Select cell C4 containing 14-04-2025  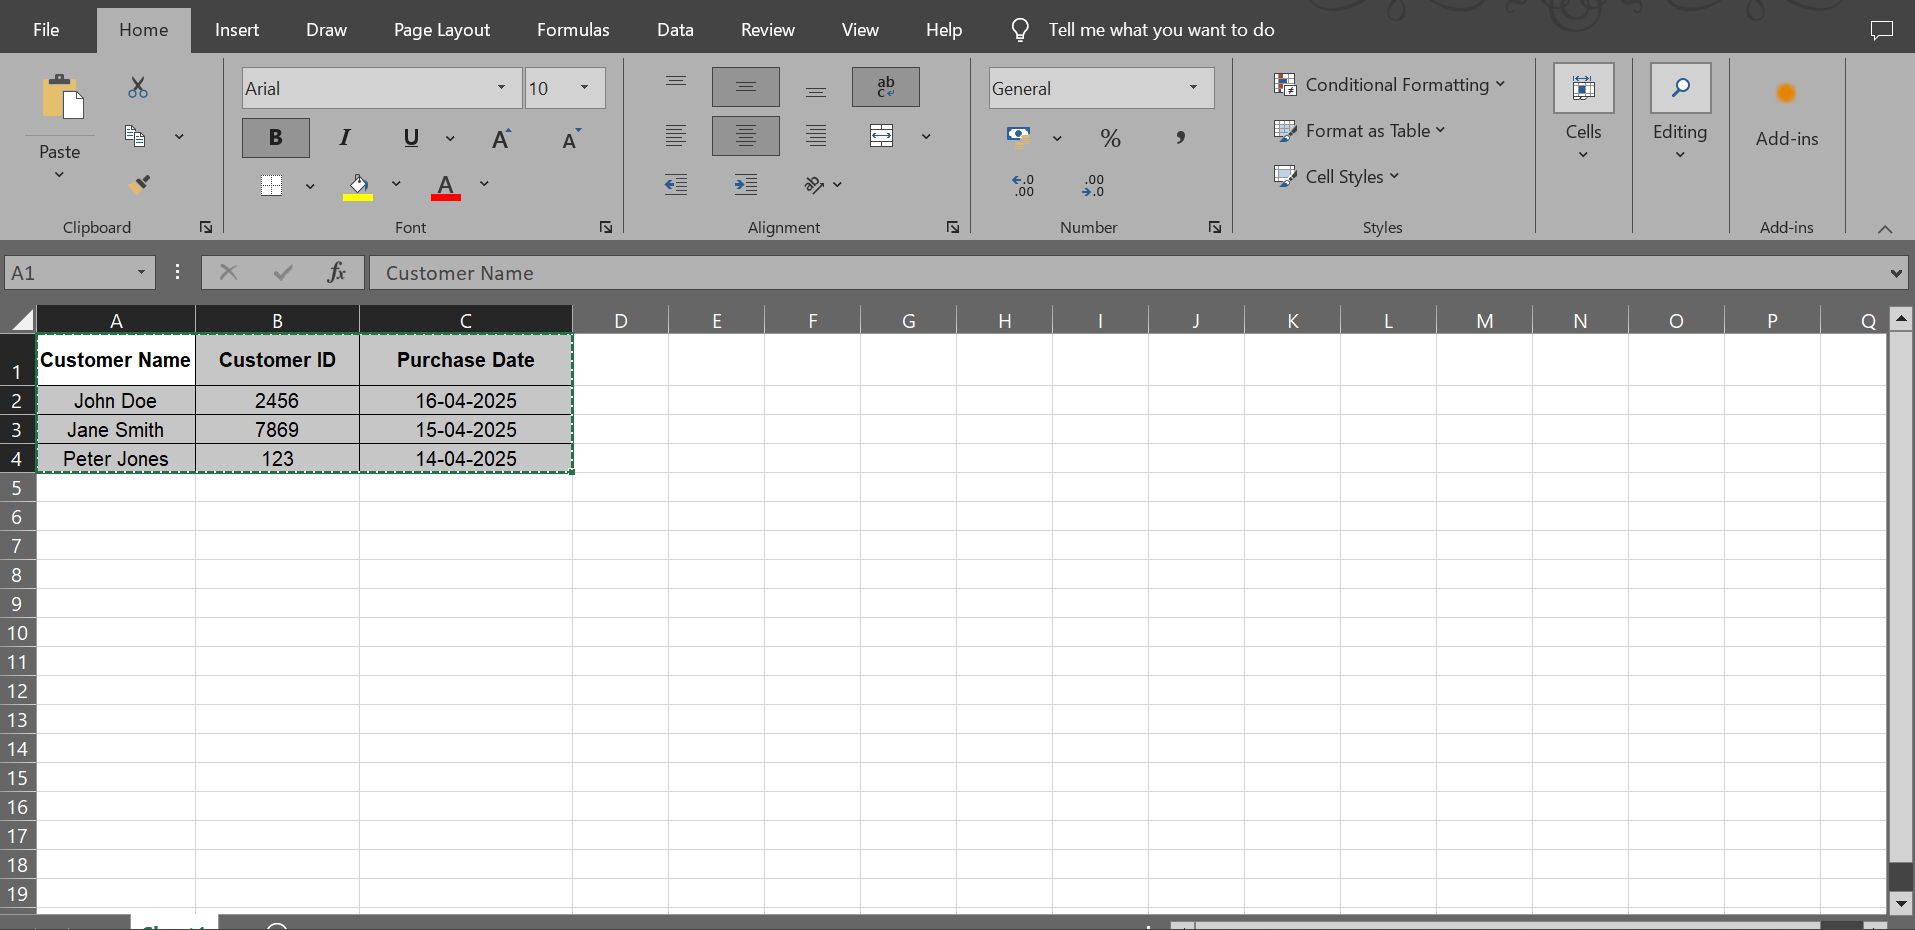tap(465, 458)
